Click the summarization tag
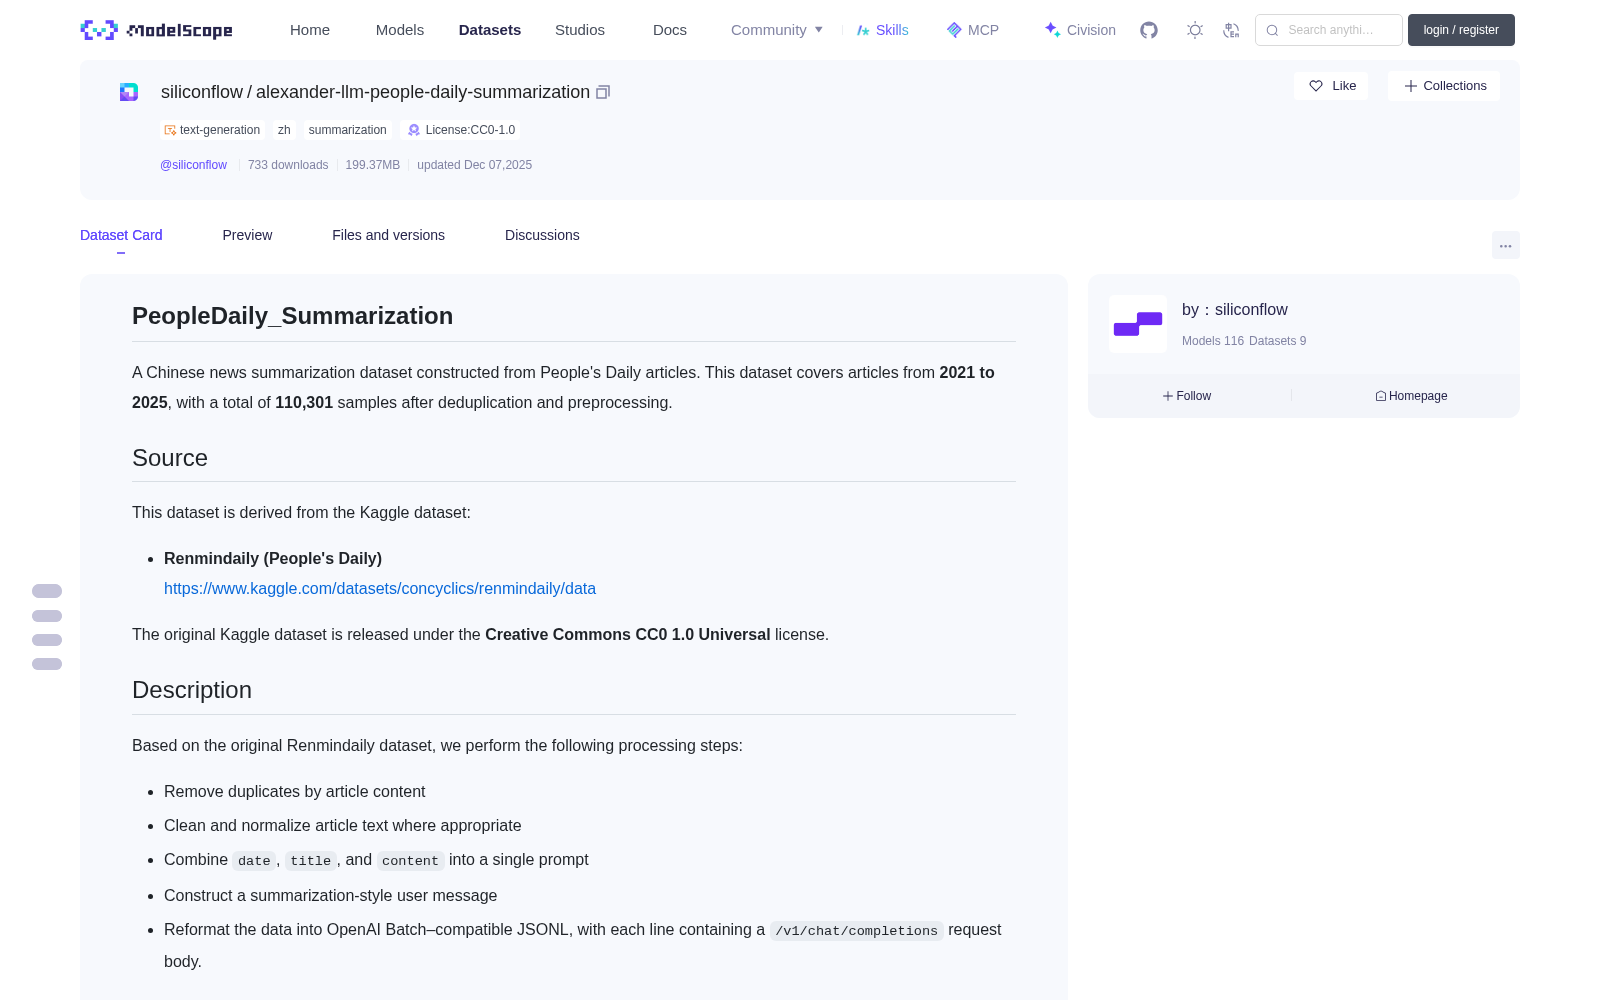The image size is (1600, 1000). click(347, 130)
